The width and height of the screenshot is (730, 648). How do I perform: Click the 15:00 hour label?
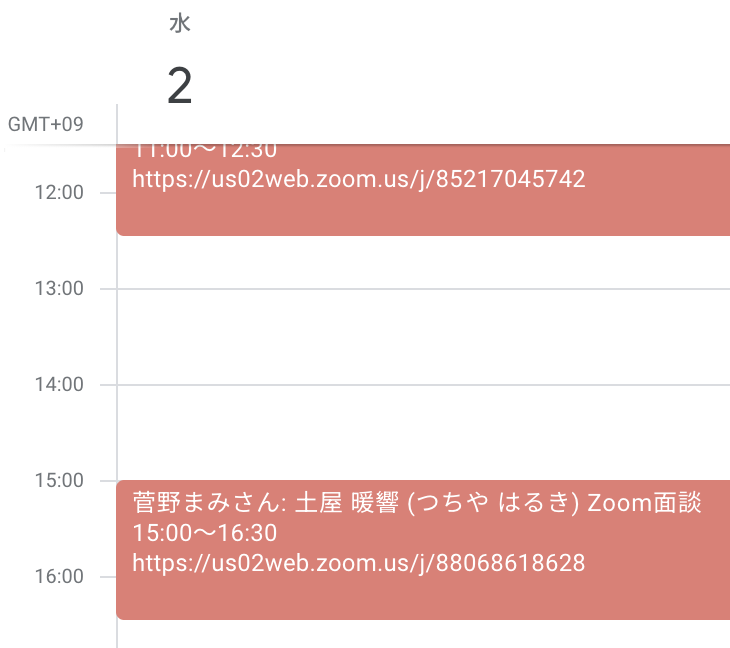coord(59,480)
